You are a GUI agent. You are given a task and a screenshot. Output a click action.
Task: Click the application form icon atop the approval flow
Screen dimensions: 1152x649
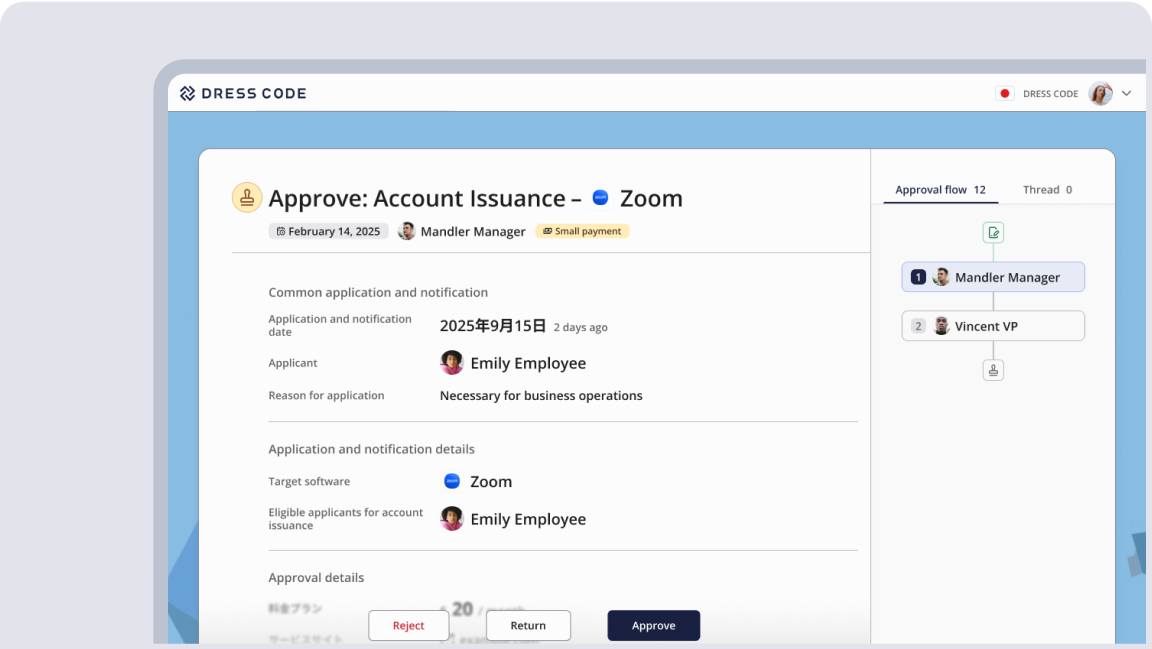992,231
